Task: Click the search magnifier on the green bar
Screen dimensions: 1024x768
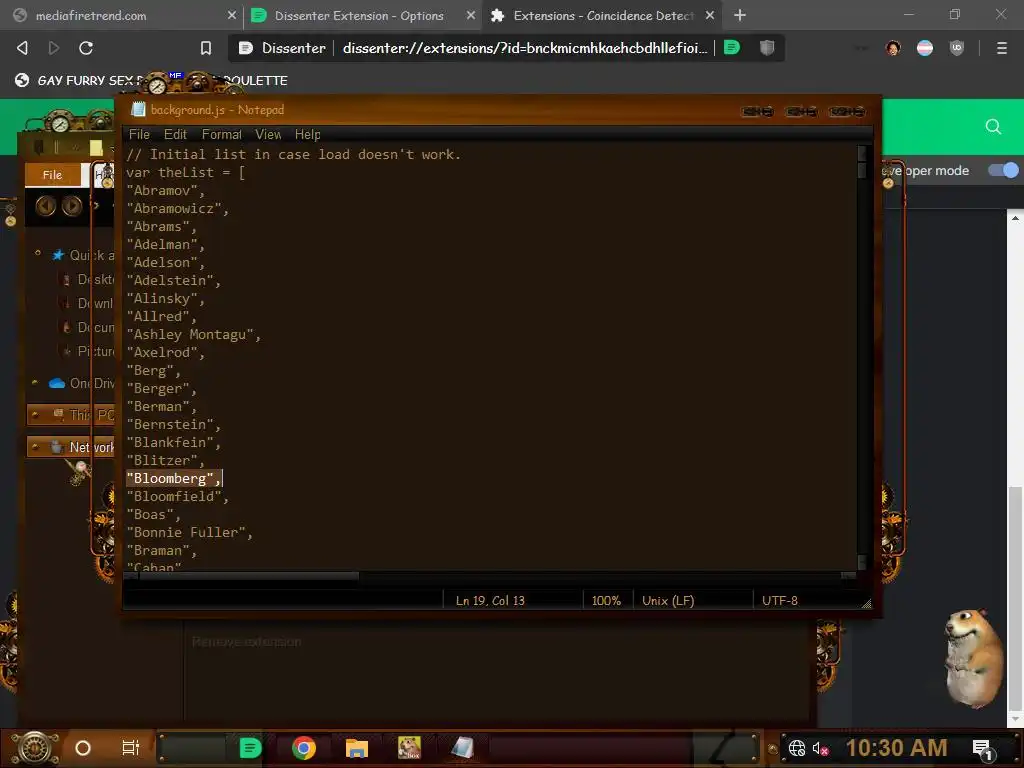Action: pos(993,127)
